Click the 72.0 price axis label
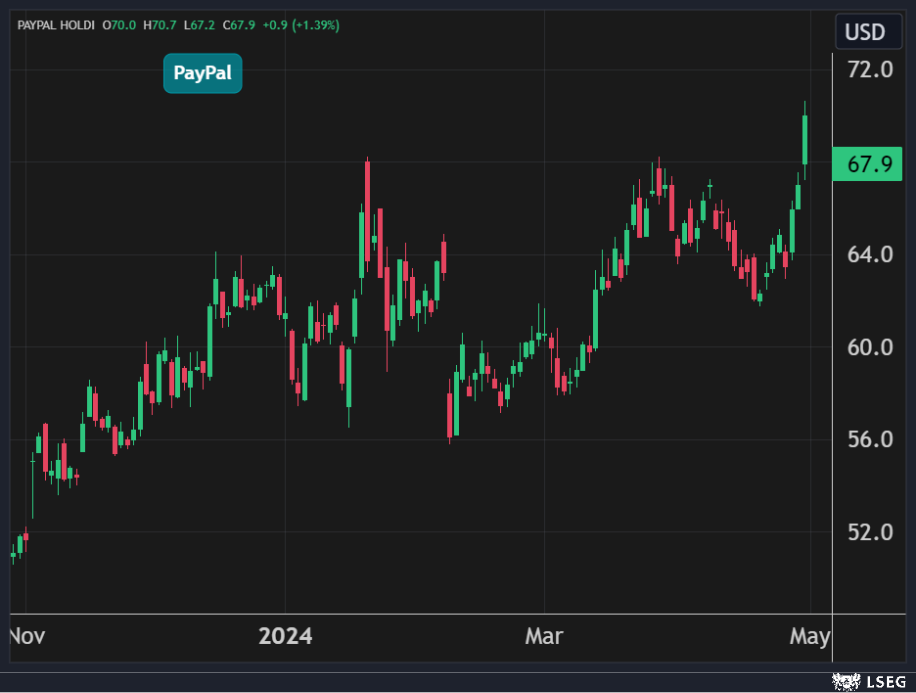The image size is (916, 693). [869, 70]
